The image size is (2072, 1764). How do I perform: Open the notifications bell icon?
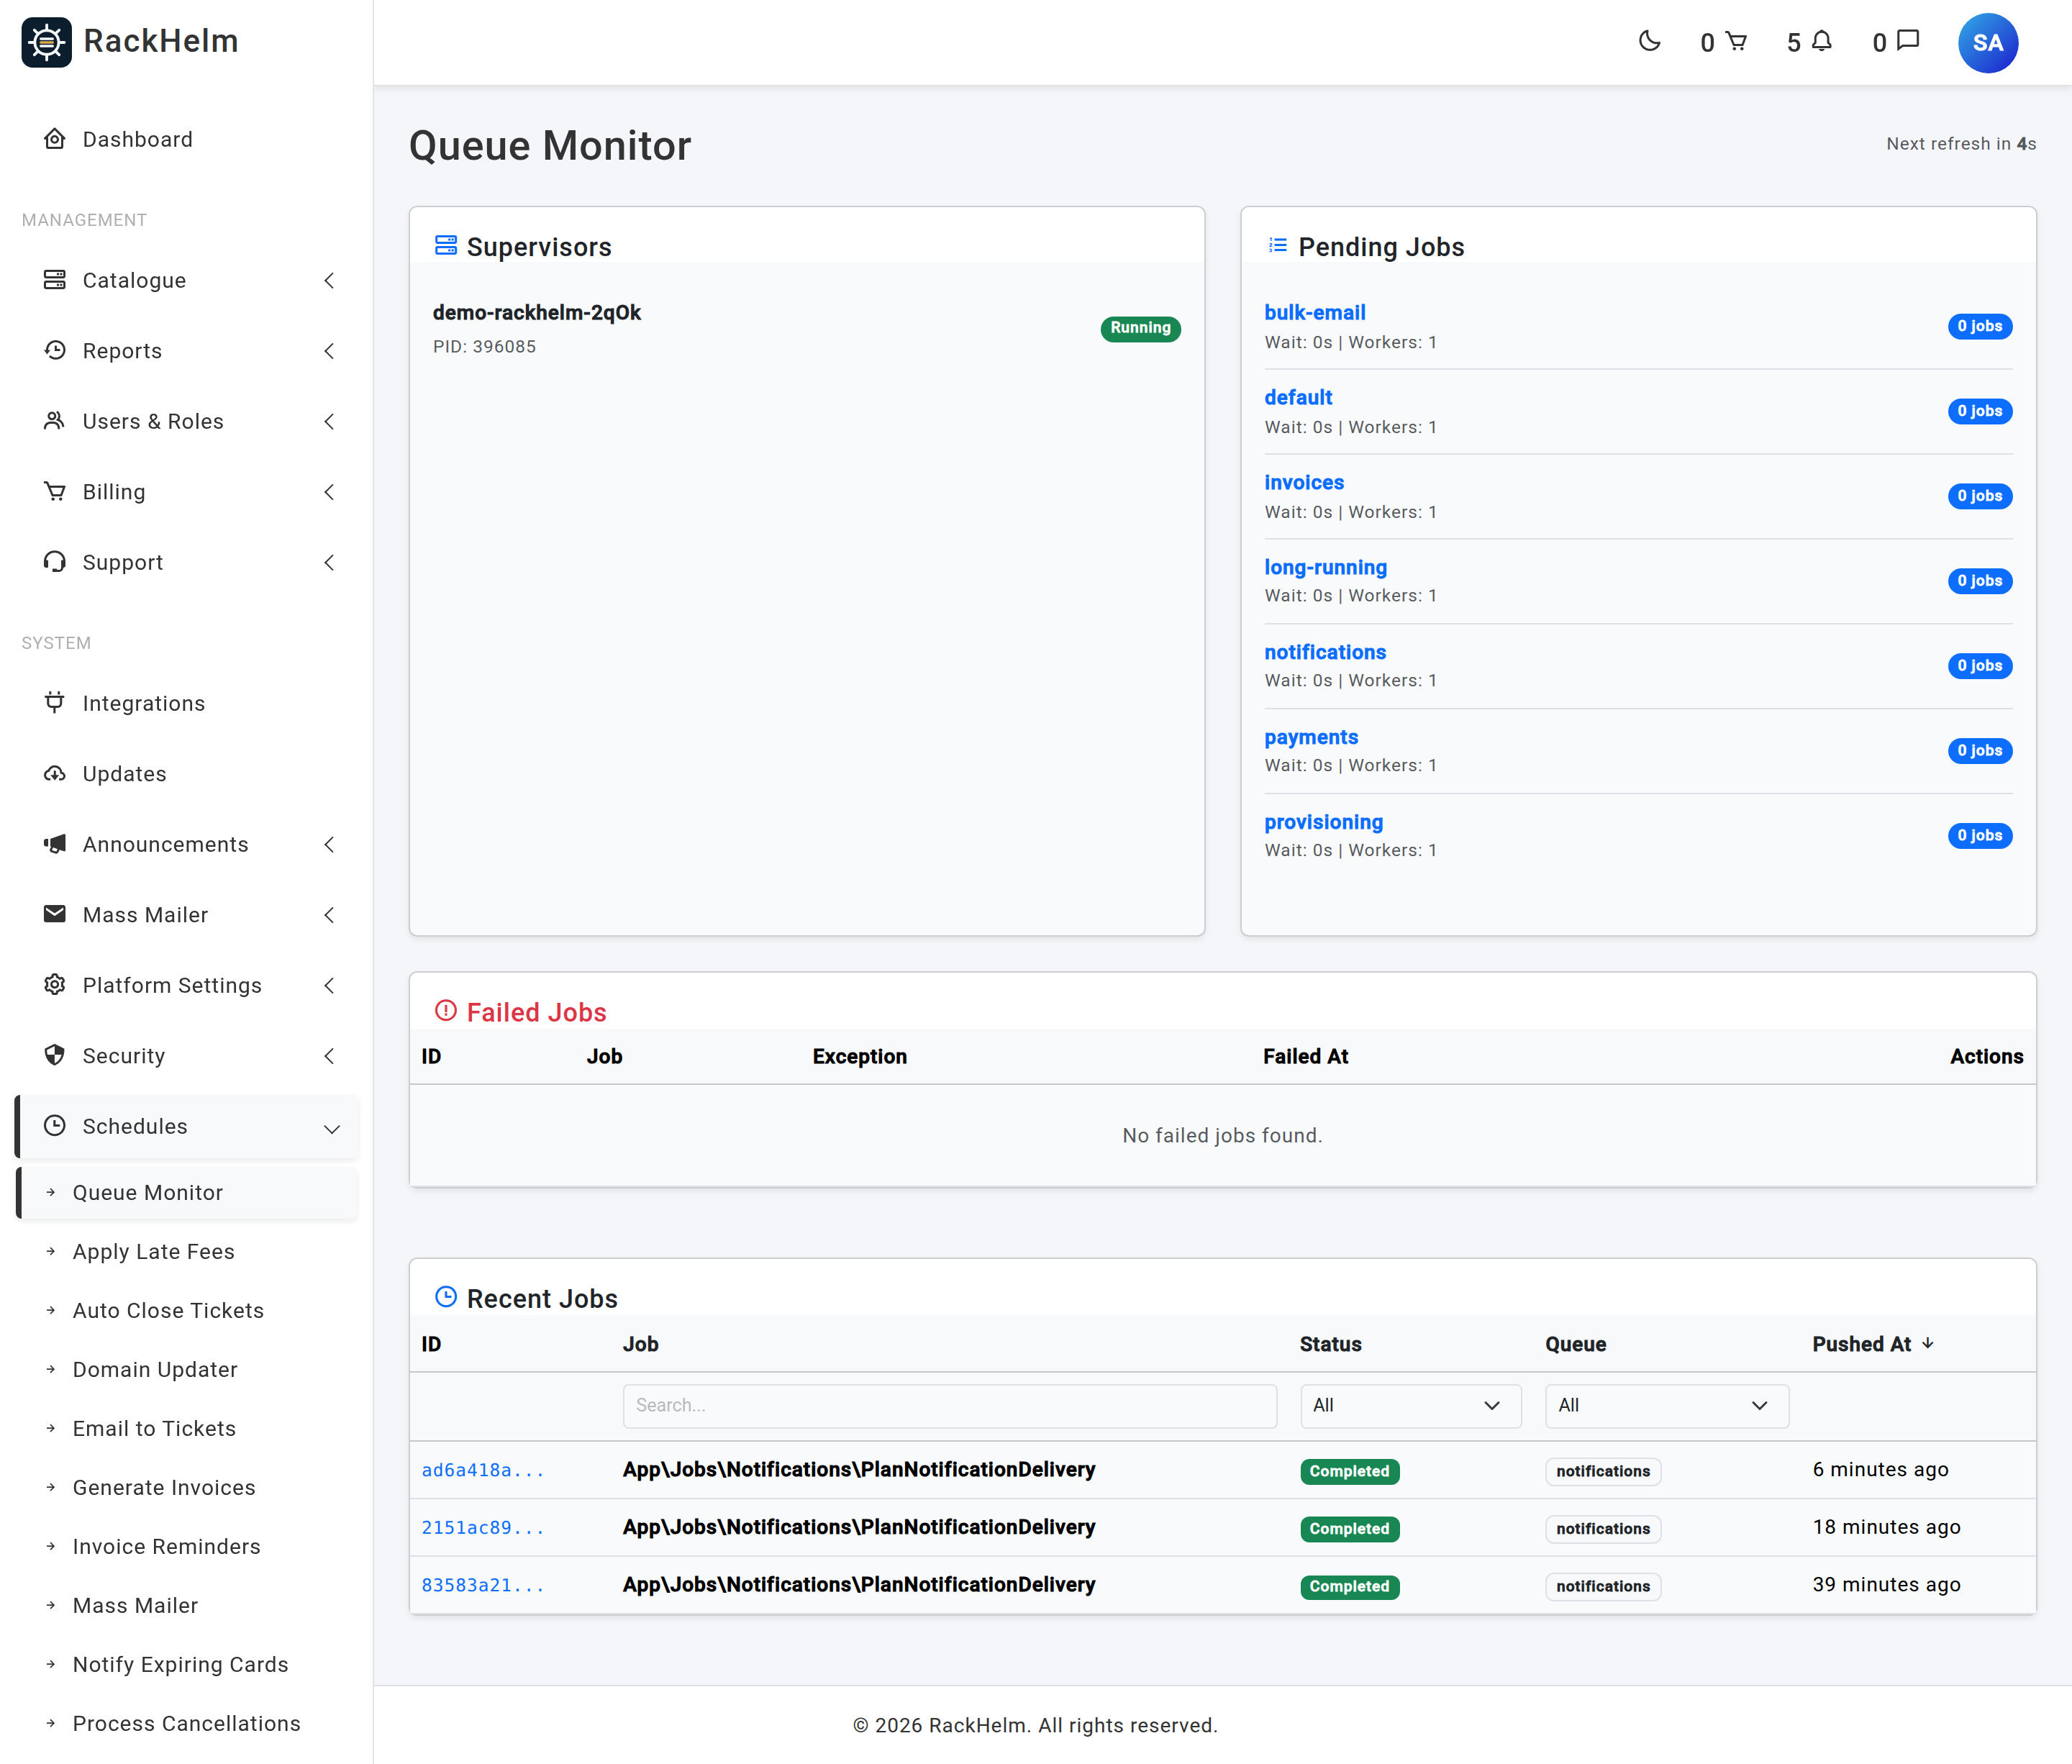pos(1822,42)
